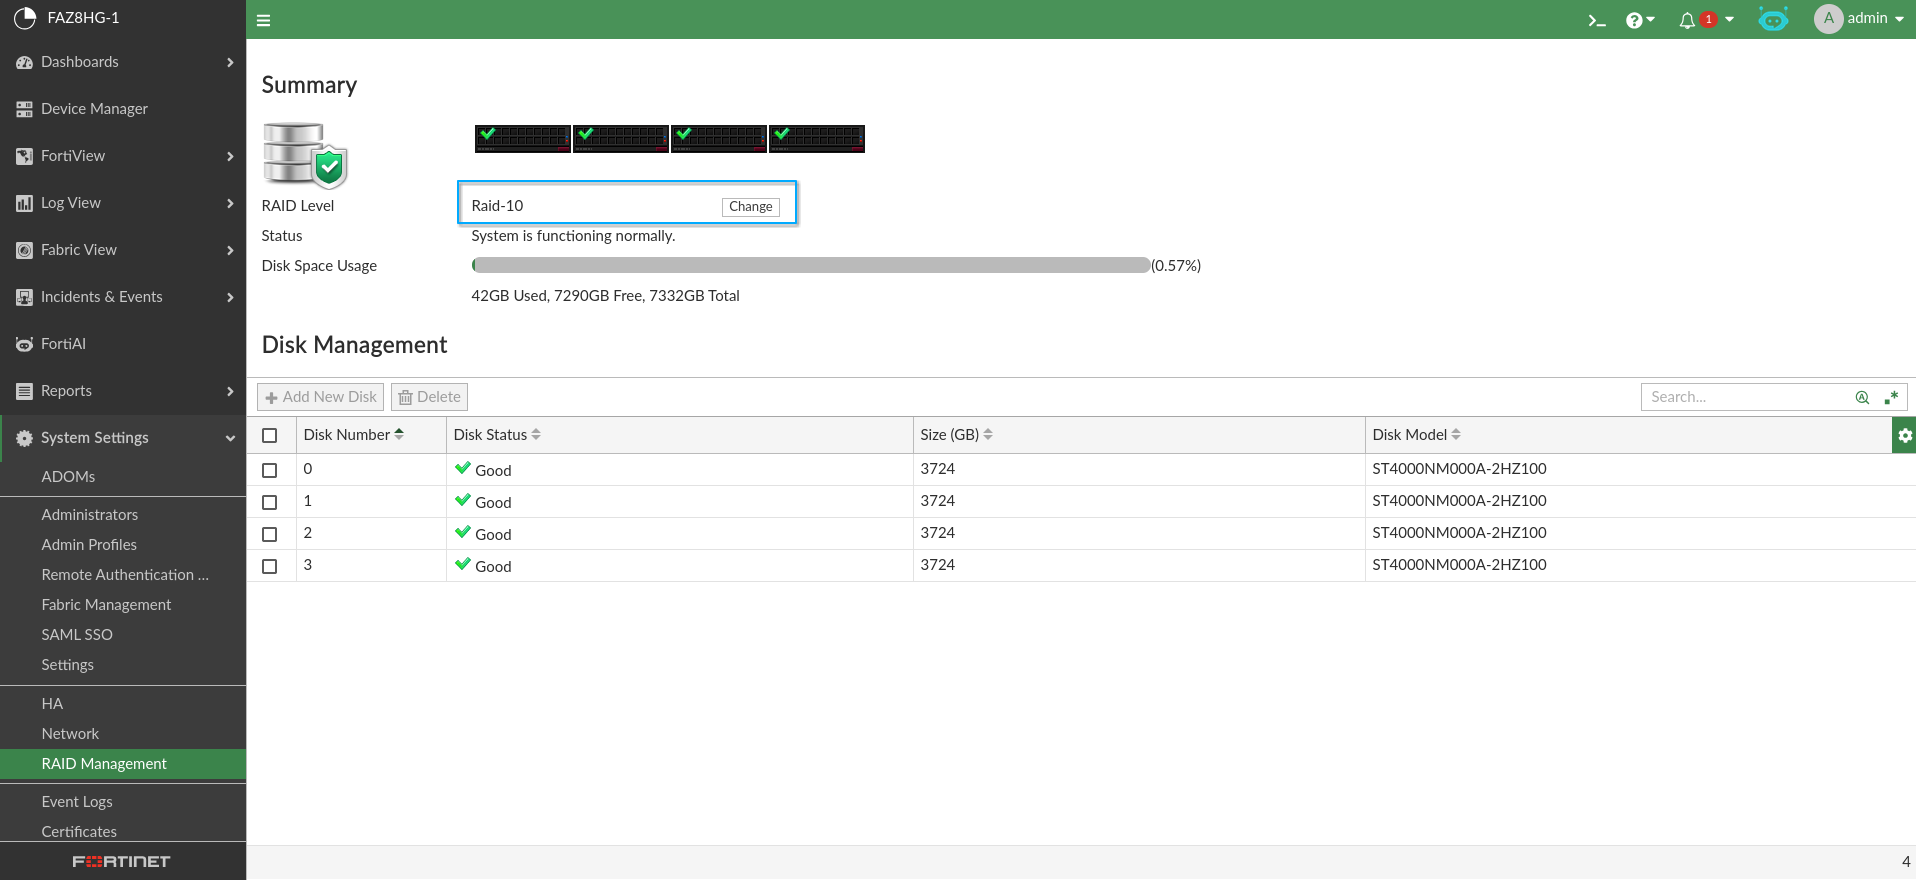1916x880 pixels.
Task: Click the Change RAID level button
Action: coord(751,207)
